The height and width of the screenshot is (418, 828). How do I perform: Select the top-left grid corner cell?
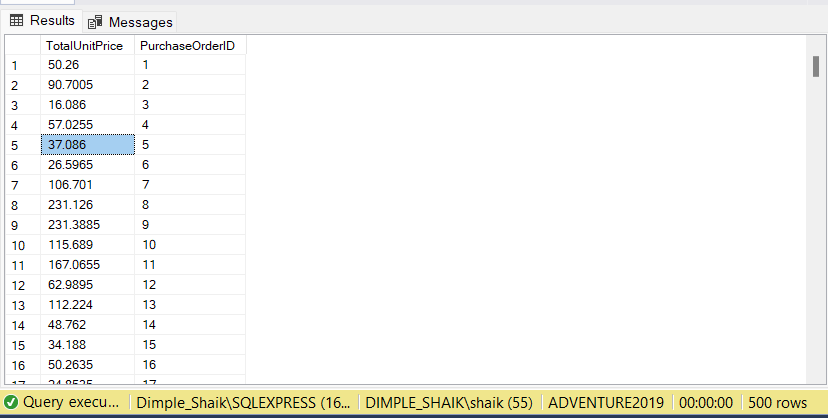(x=22, y=46)
